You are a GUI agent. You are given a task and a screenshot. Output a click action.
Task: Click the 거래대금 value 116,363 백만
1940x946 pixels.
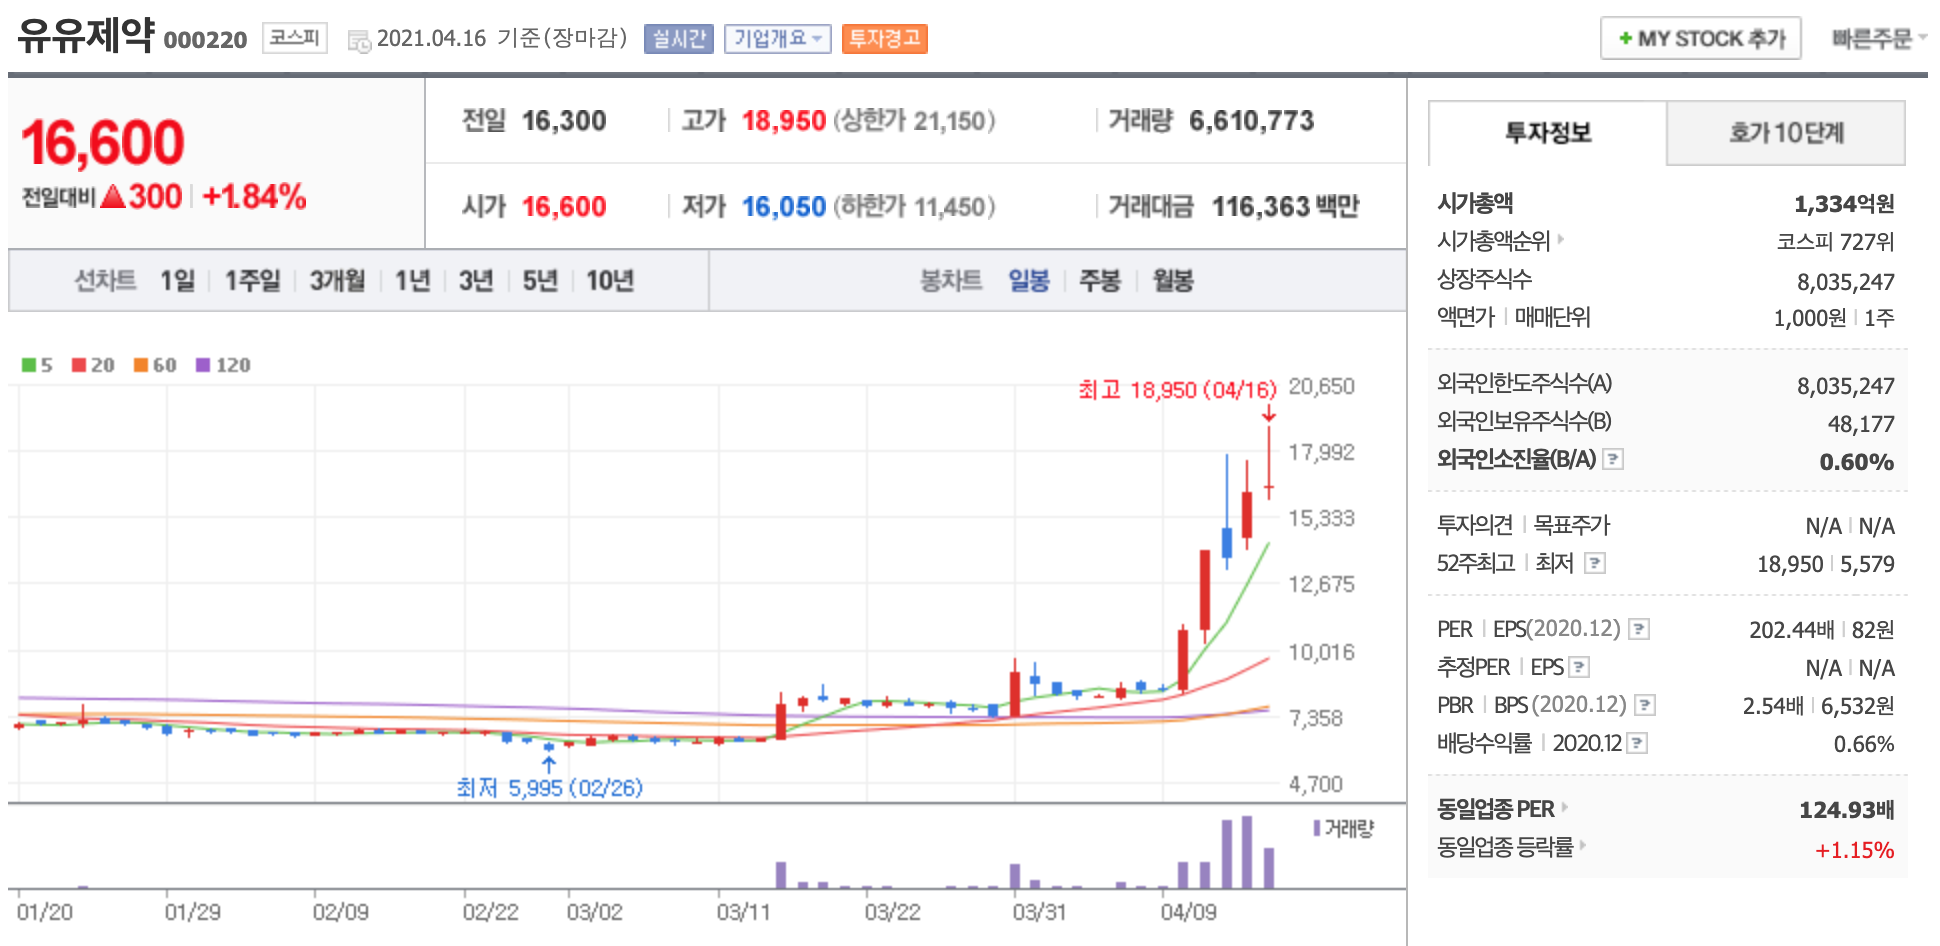[x=1286, y=207]
